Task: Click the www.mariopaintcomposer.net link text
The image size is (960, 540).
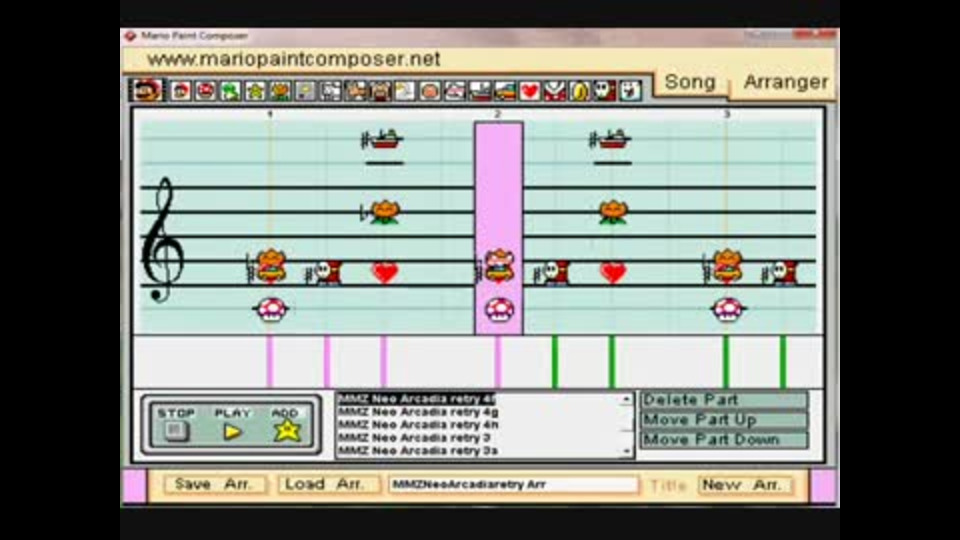Action: pyautogui.click(x=293, y=59)
